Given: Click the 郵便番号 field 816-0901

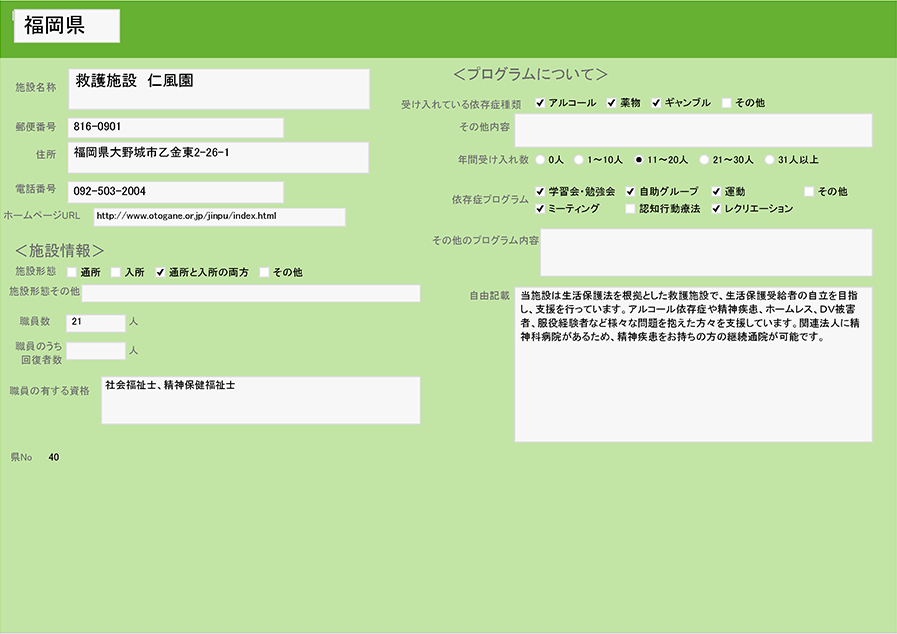Looking at the screenshot, I should [x=175, y=128].
